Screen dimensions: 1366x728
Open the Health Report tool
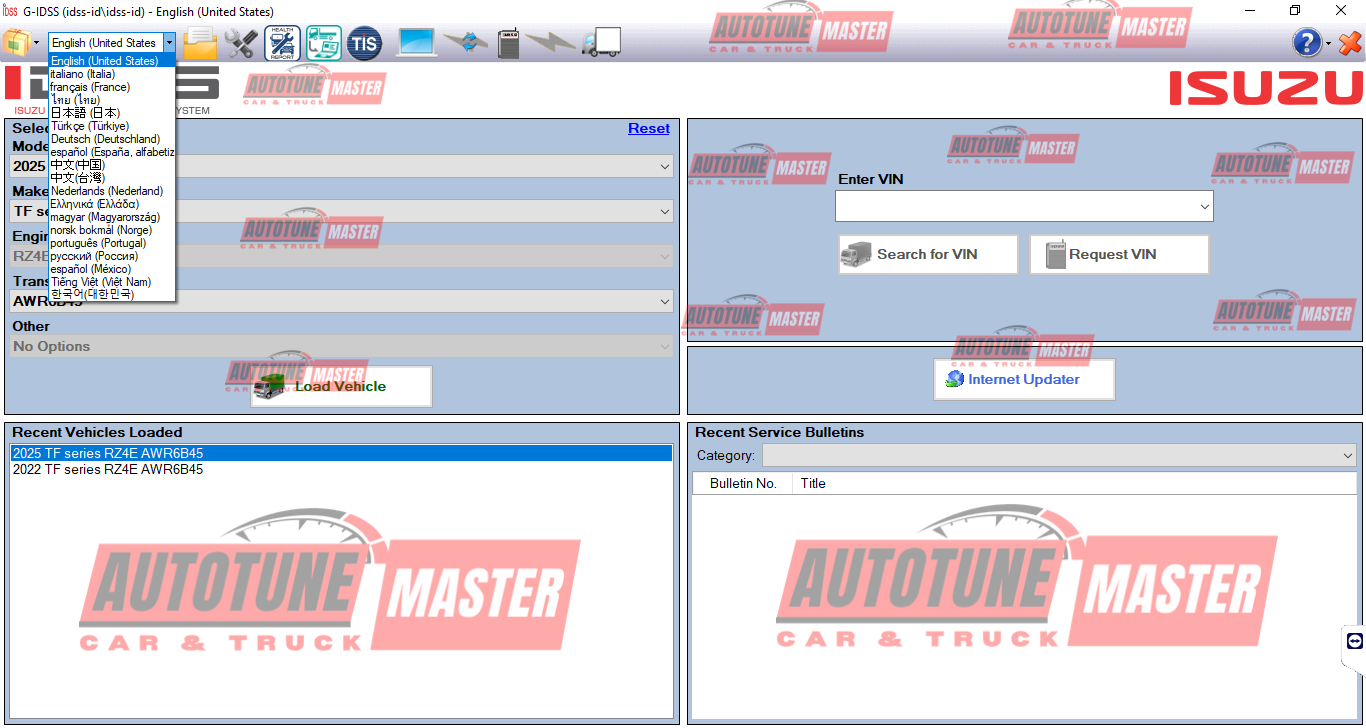point(282,43)
